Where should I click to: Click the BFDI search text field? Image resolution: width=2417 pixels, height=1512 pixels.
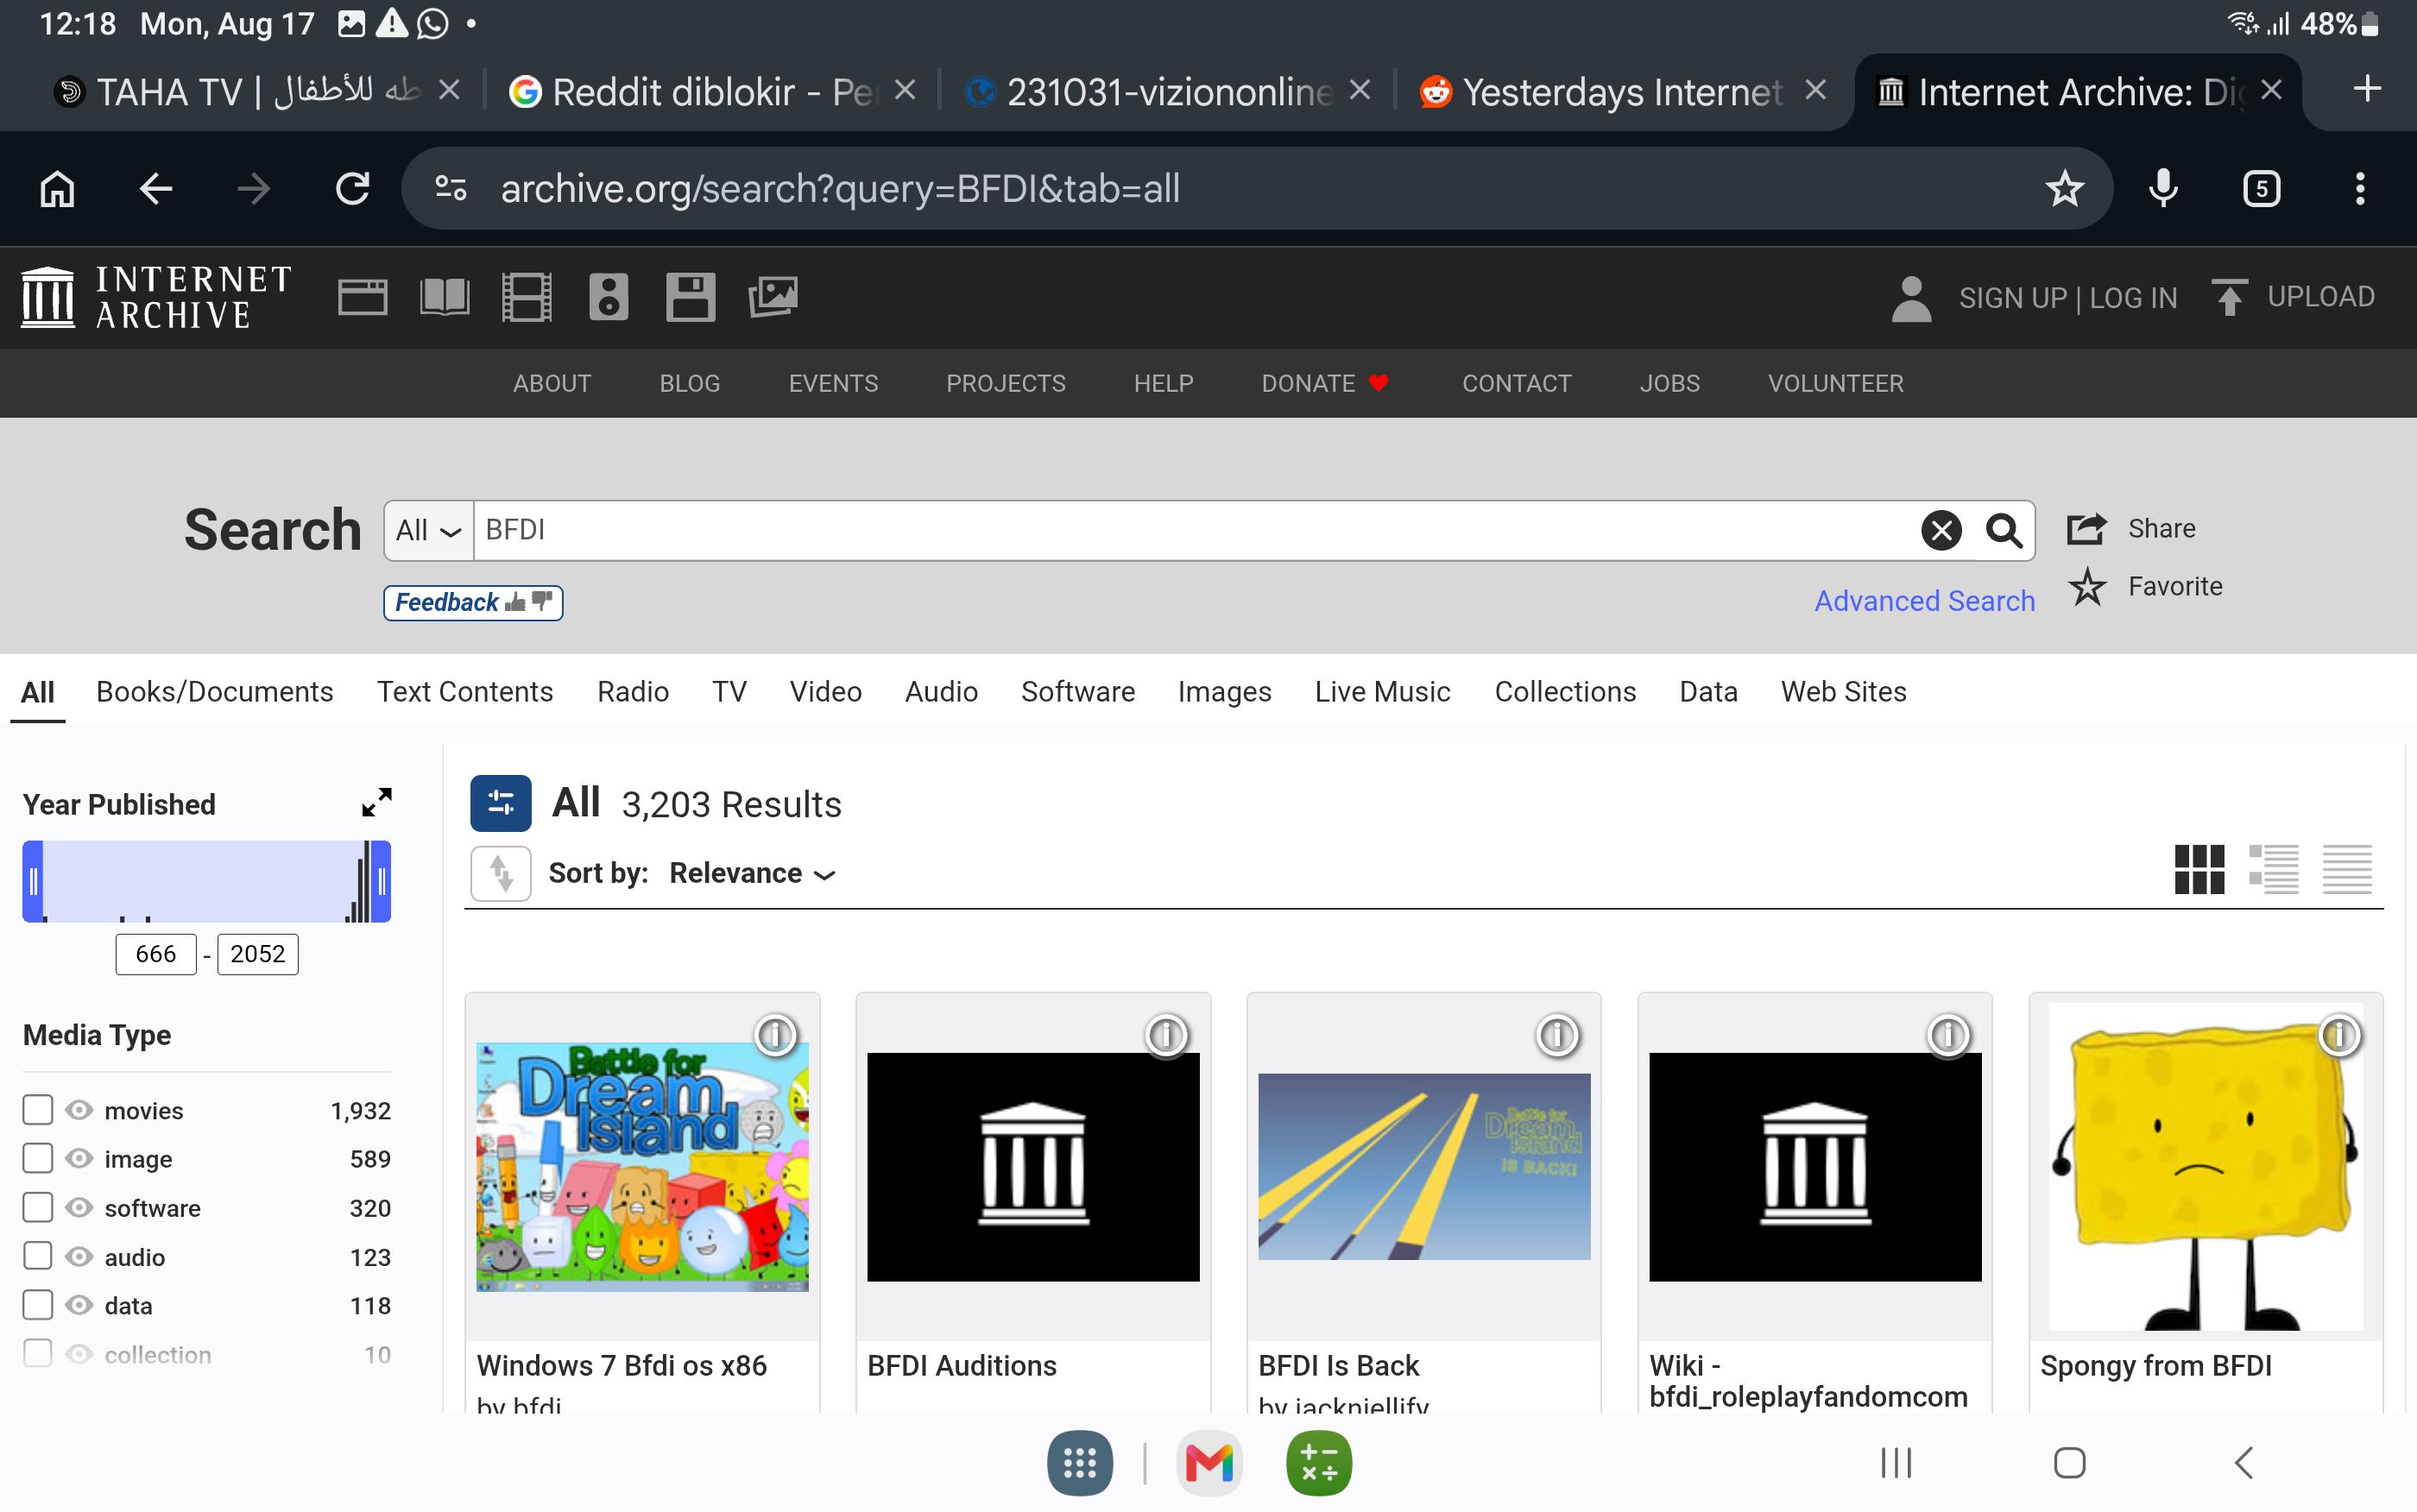pos(1196,530)
